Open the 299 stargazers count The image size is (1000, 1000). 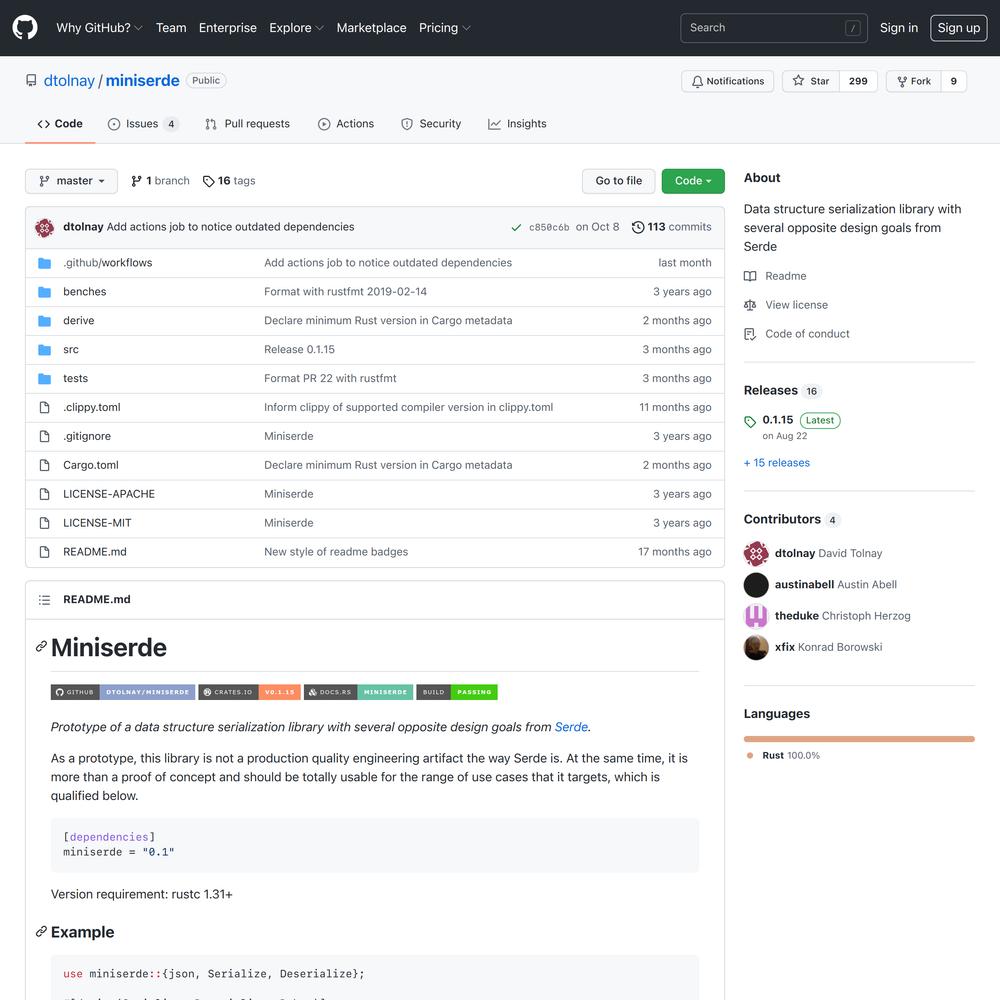858,81
